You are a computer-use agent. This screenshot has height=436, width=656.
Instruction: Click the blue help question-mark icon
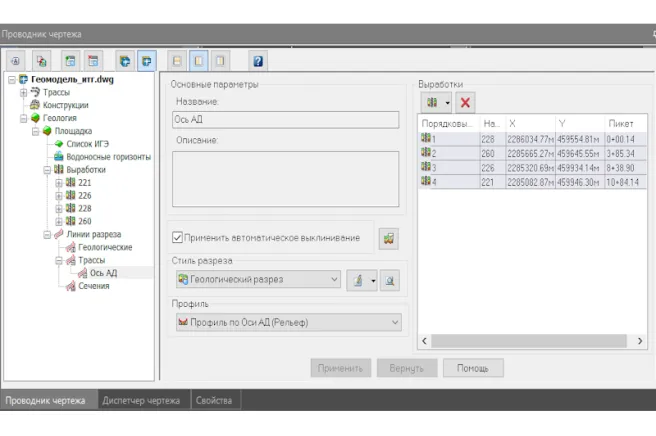(258, 61)
